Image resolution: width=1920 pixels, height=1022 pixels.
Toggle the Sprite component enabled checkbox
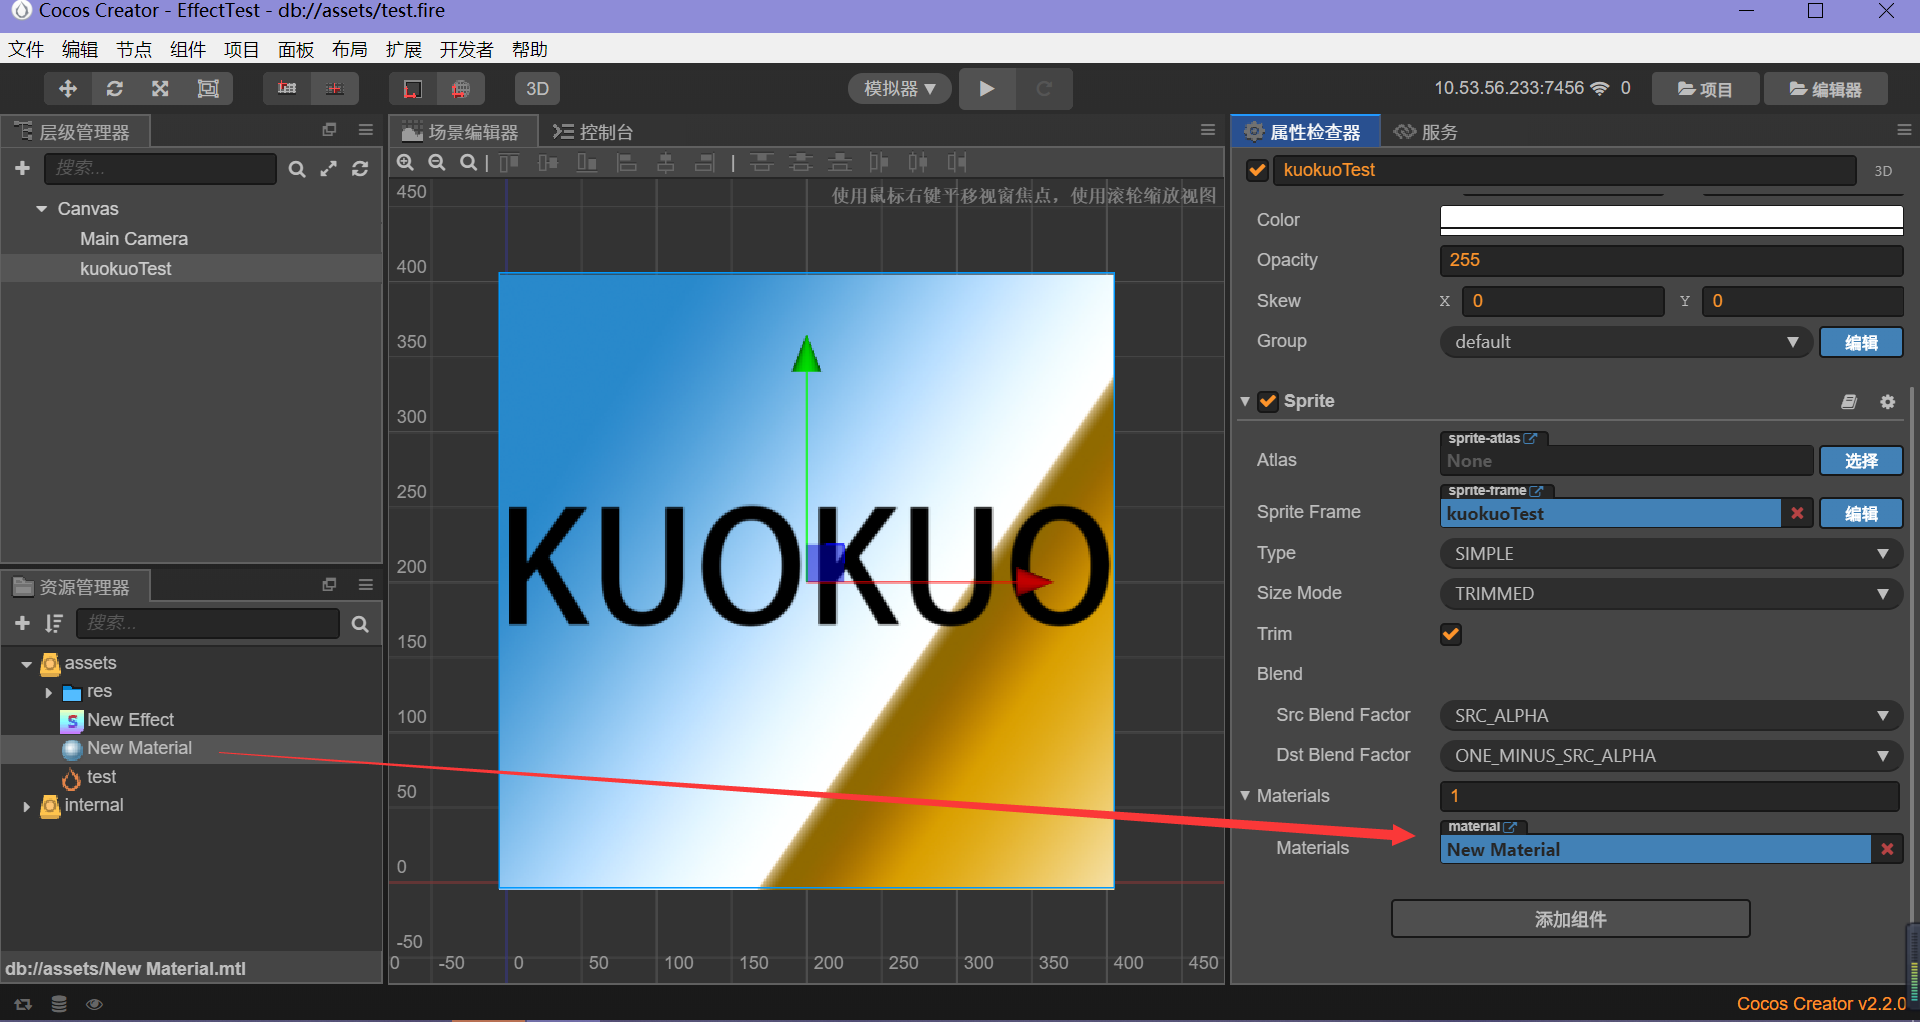(1268, 401)
